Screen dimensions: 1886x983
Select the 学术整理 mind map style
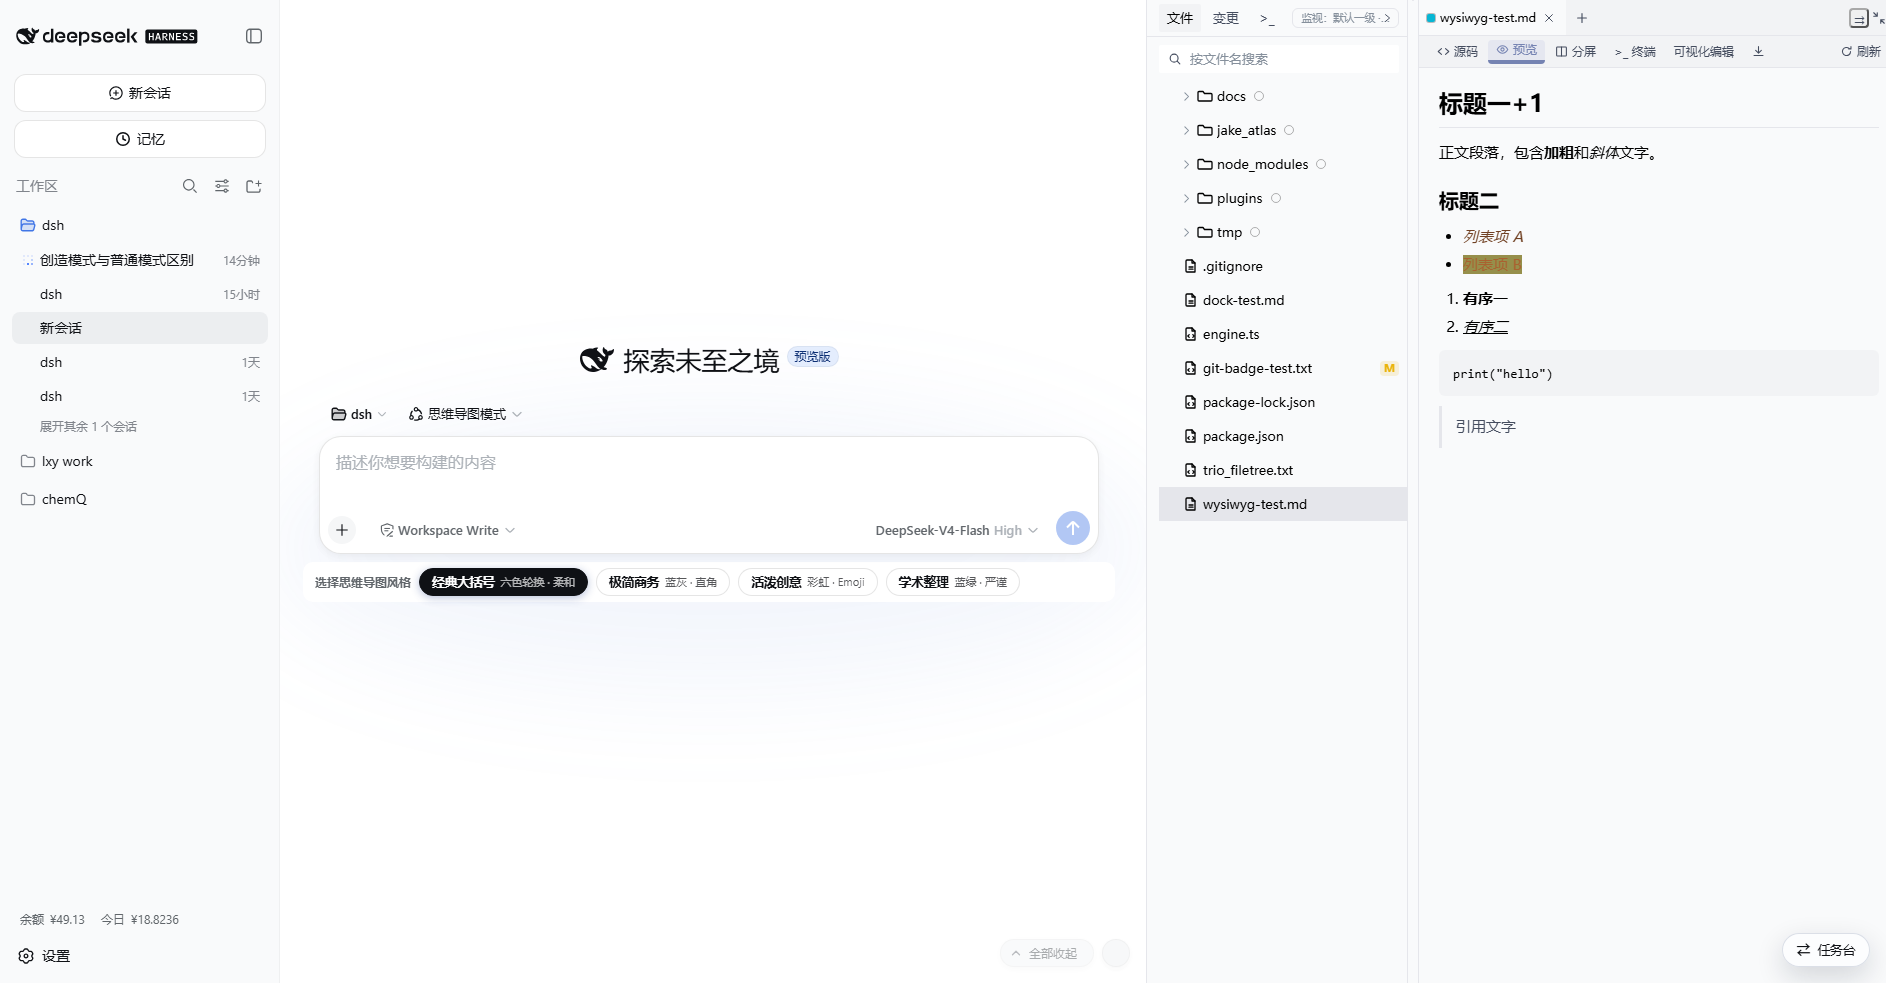(x=953, y=582)
